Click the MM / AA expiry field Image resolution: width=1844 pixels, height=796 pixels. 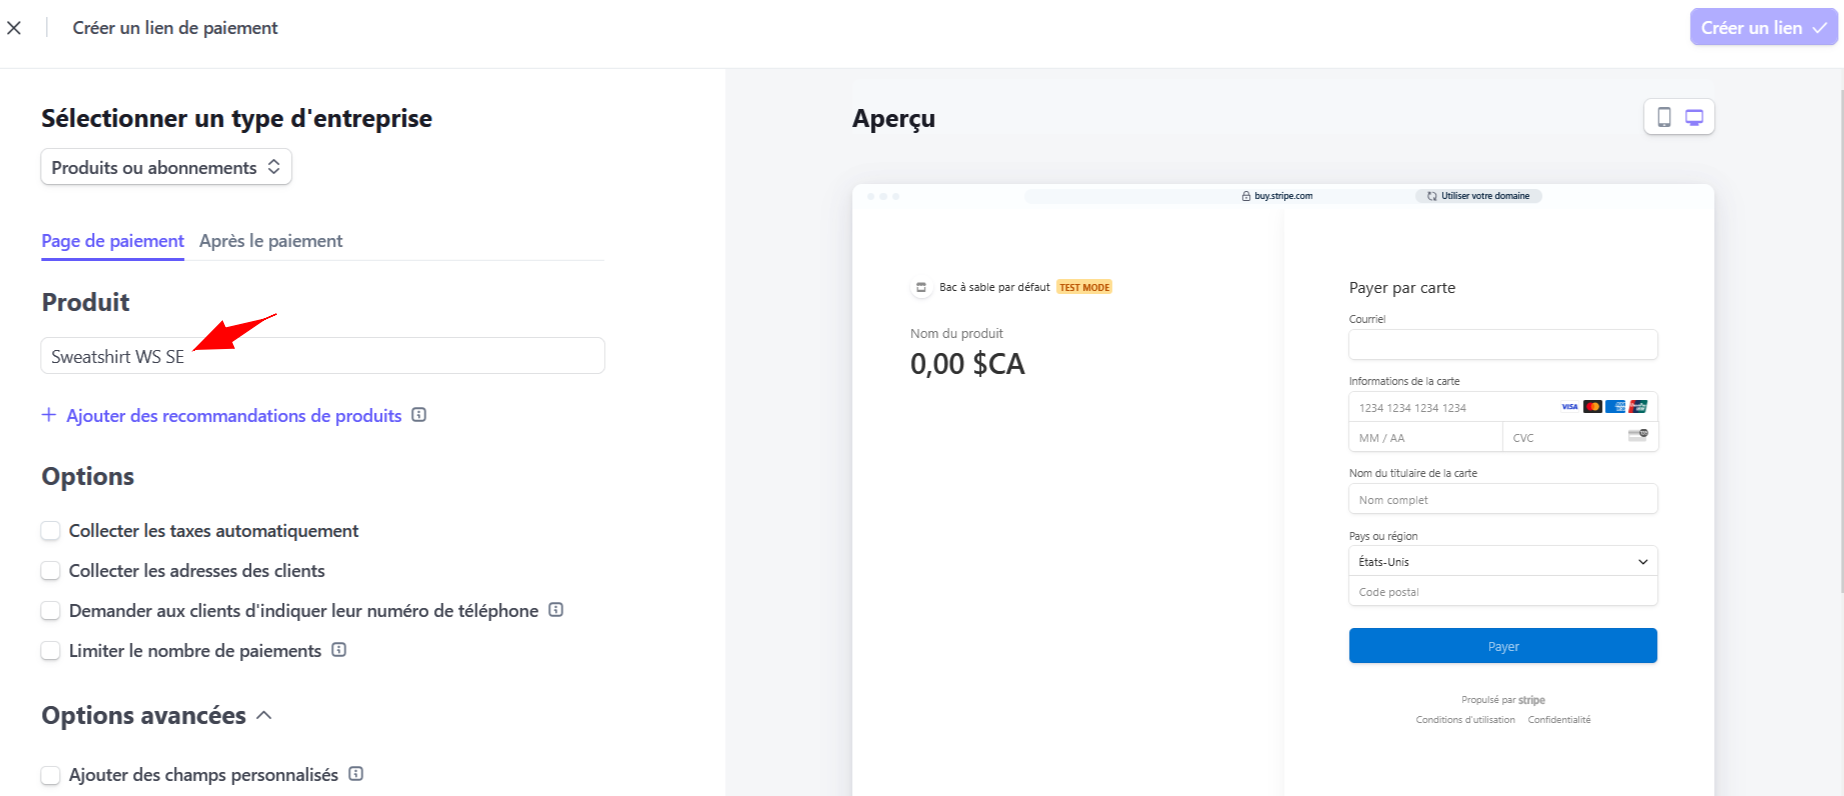tap(1425, 437)
